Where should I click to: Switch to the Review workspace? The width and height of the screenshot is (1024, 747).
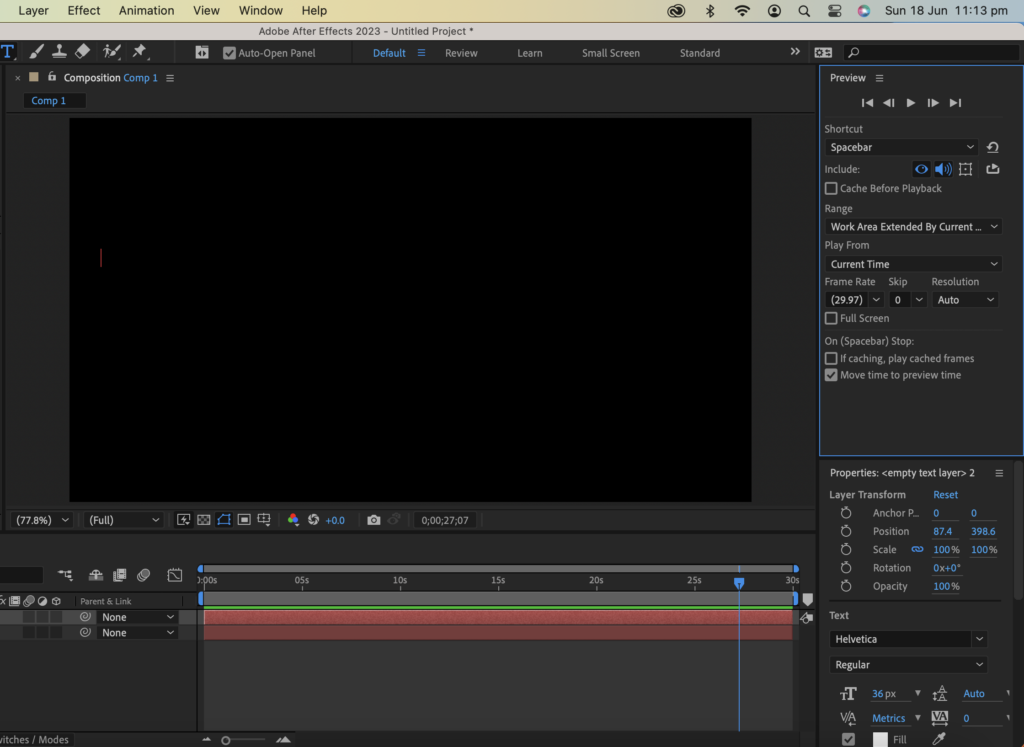coord(461,53)
